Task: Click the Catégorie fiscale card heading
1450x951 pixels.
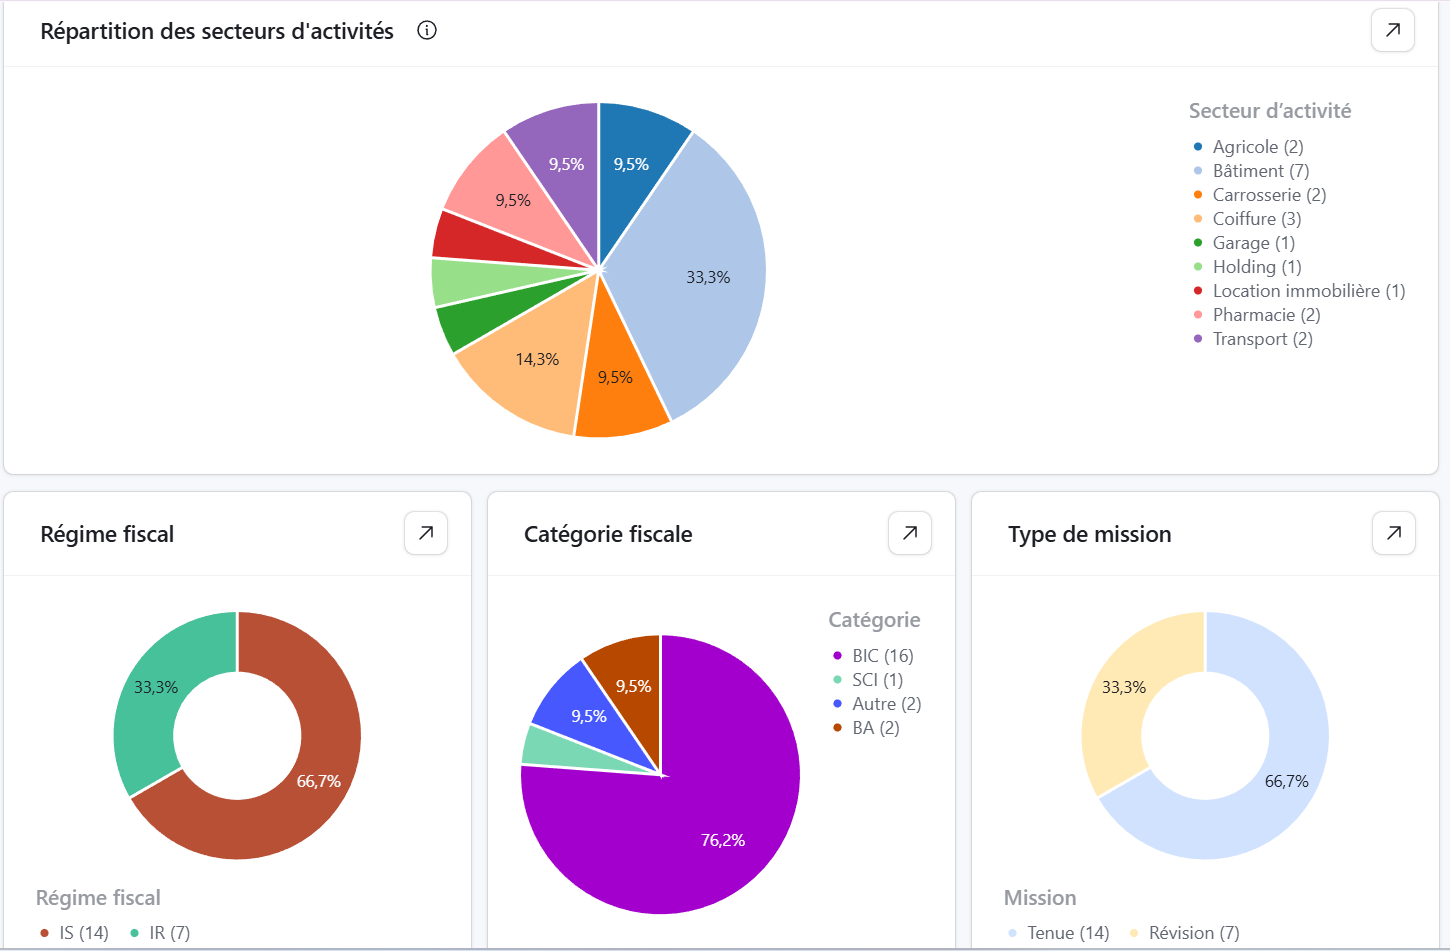Action: click(x=608, y=534)
